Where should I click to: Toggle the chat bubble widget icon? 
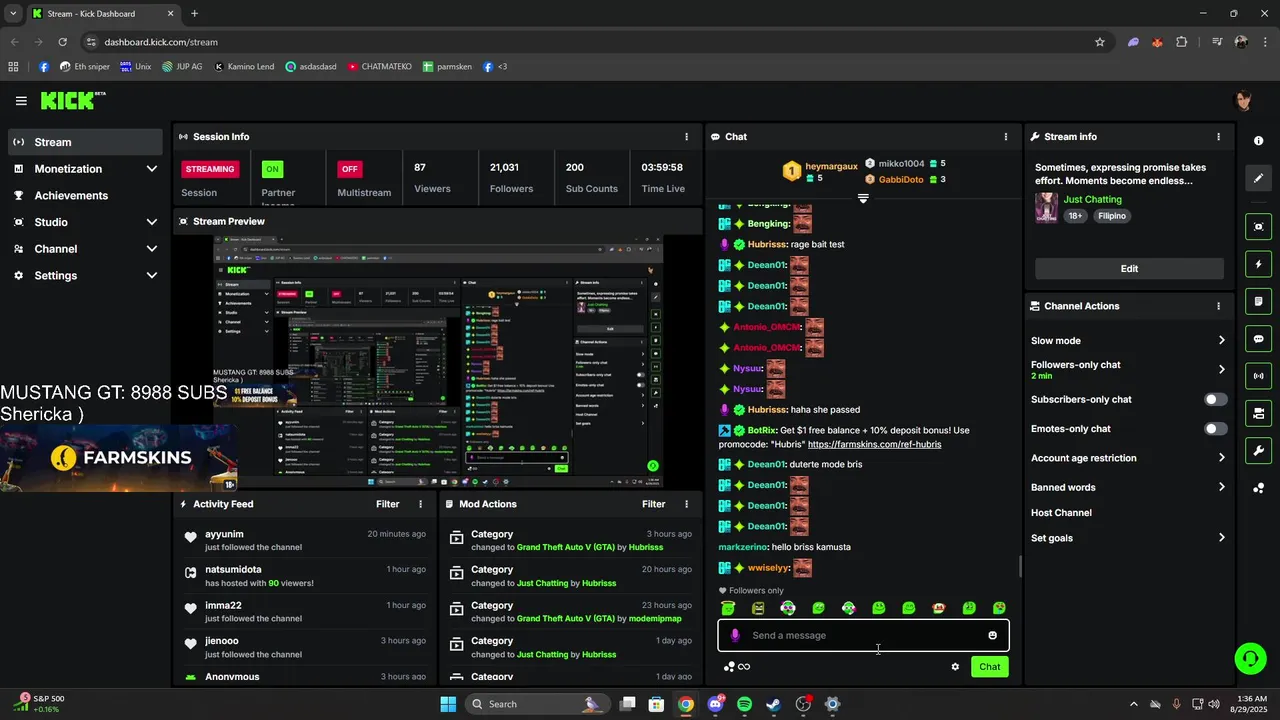pyautogui.click(x=1259, y=339)
